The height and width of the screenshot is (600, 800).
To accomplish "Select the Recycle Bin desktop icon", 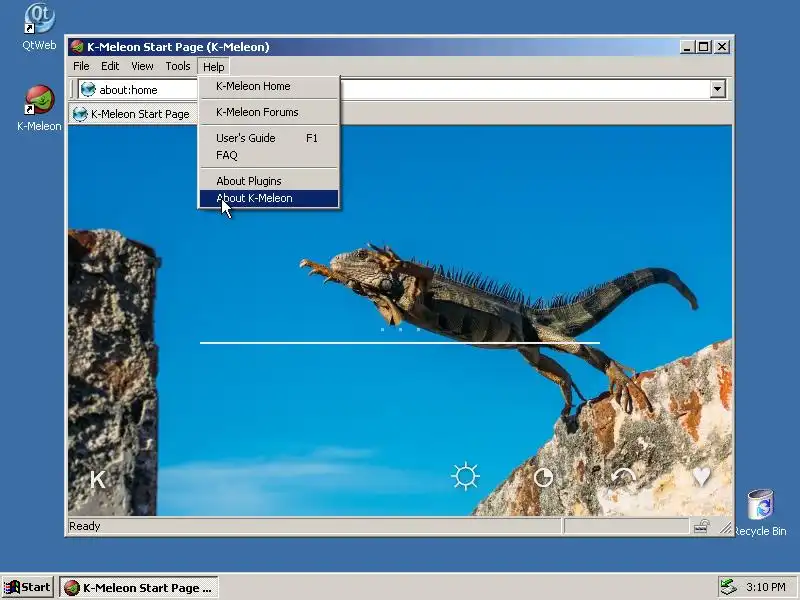I will point(761,504).
